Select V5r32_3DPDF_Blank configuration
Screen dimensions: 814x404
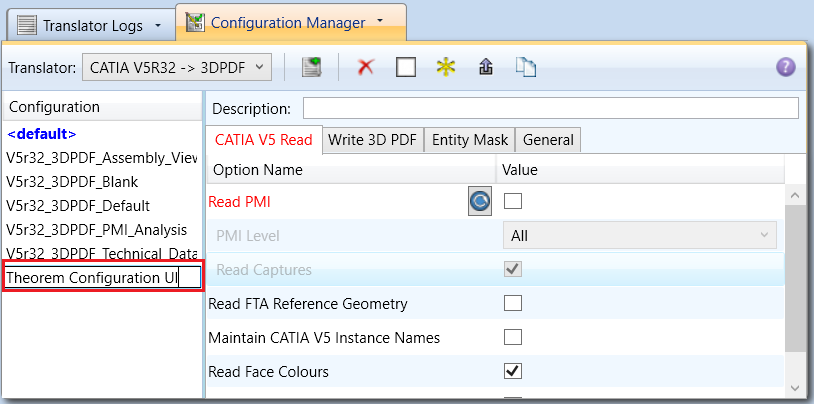[72, 182]
